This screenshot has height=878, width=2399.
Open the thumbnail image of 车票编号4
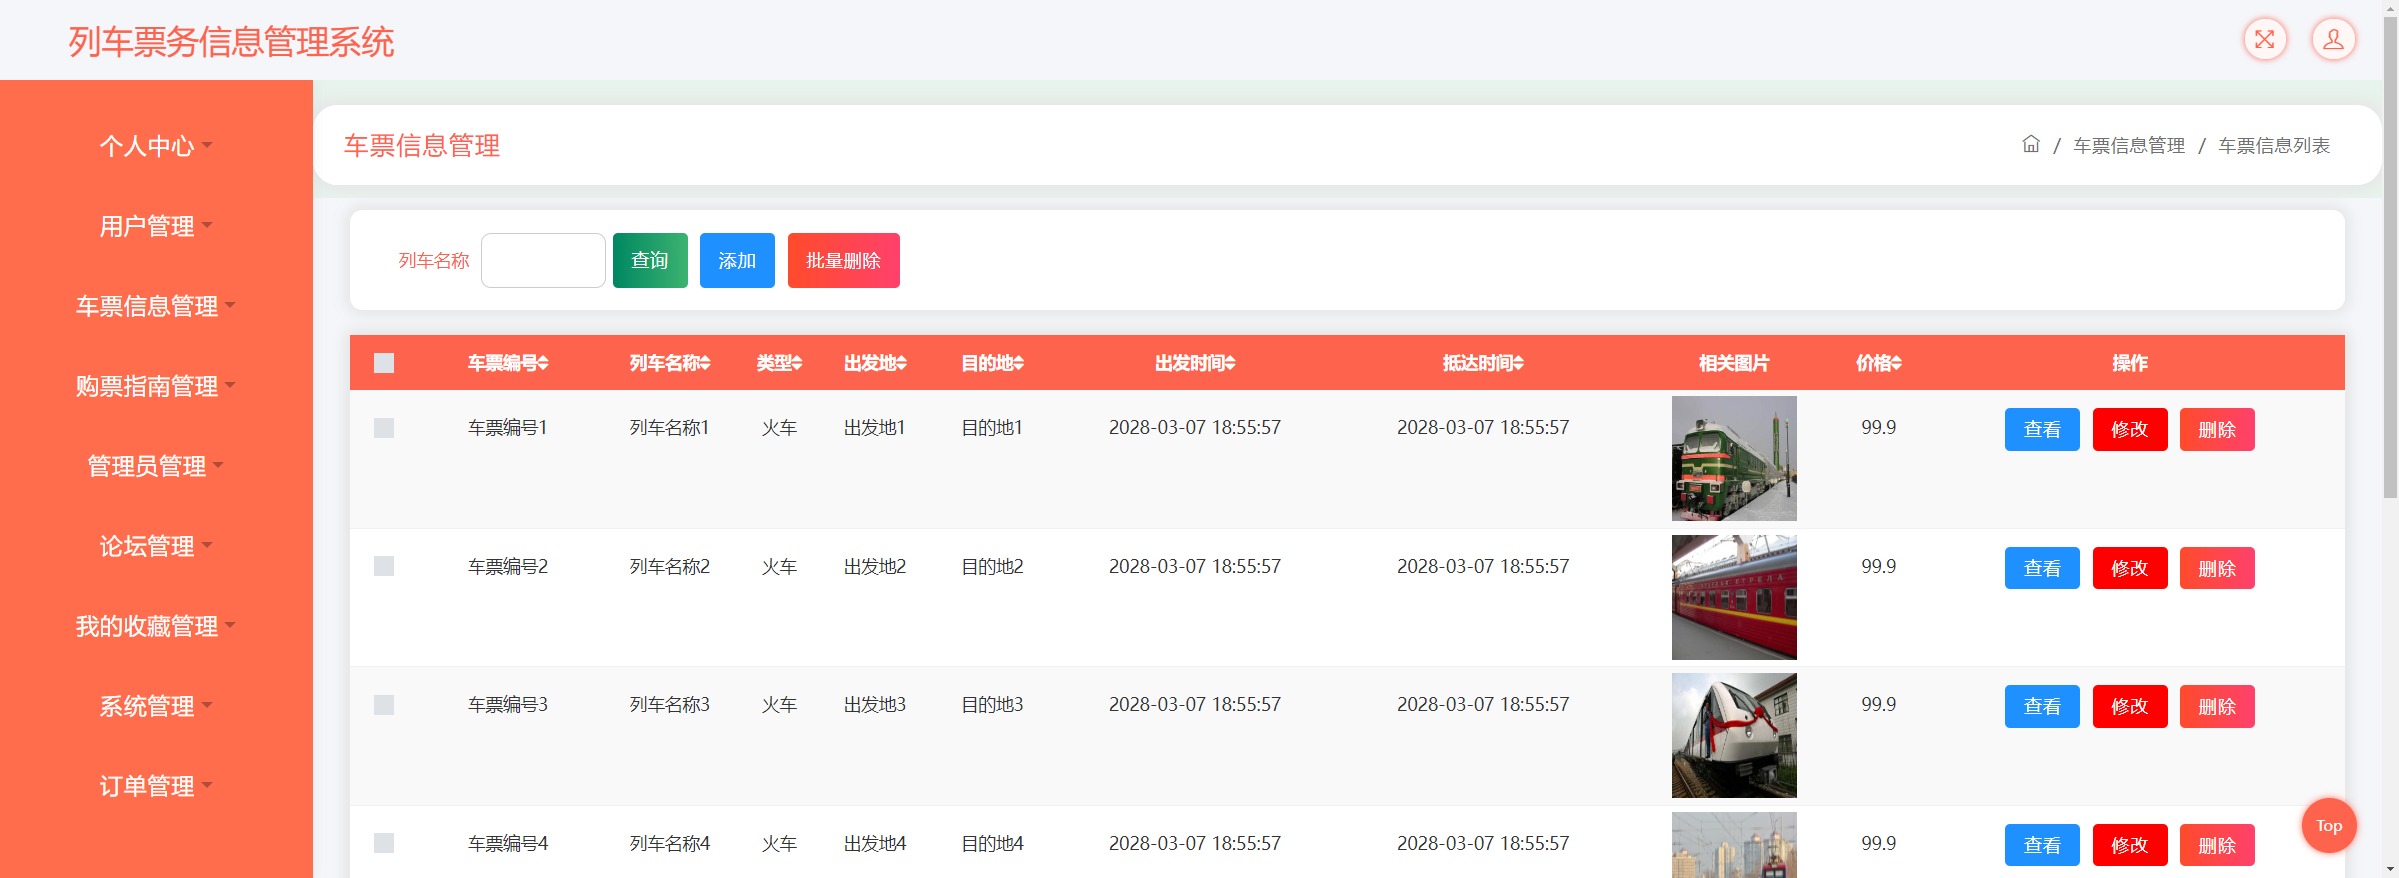(x=1734, y=845)
